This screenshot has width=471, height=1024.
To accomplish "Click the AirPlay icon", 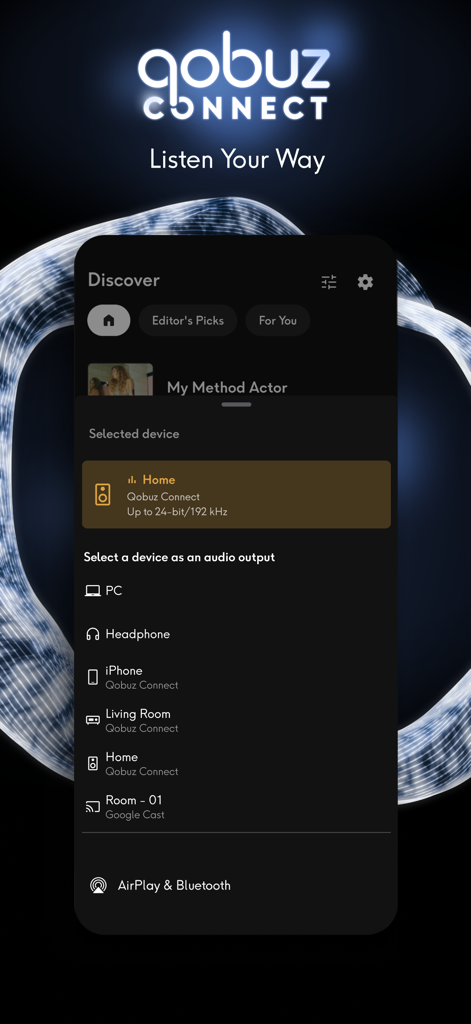I will (98, 886).
